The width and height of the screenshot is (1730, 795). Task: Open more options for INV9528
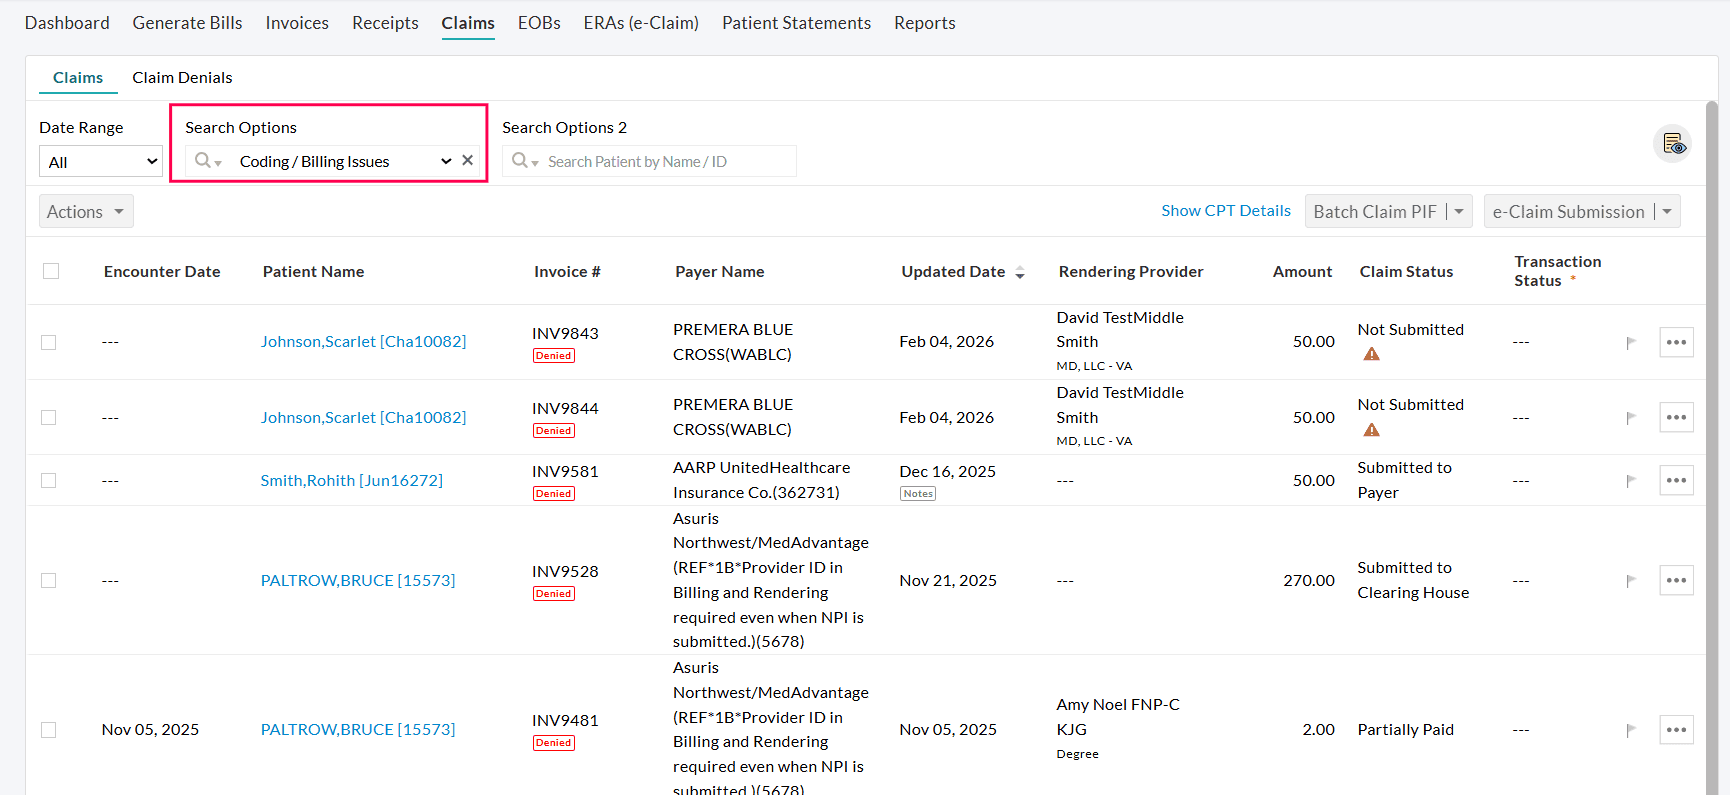(x=1676, y=580)
